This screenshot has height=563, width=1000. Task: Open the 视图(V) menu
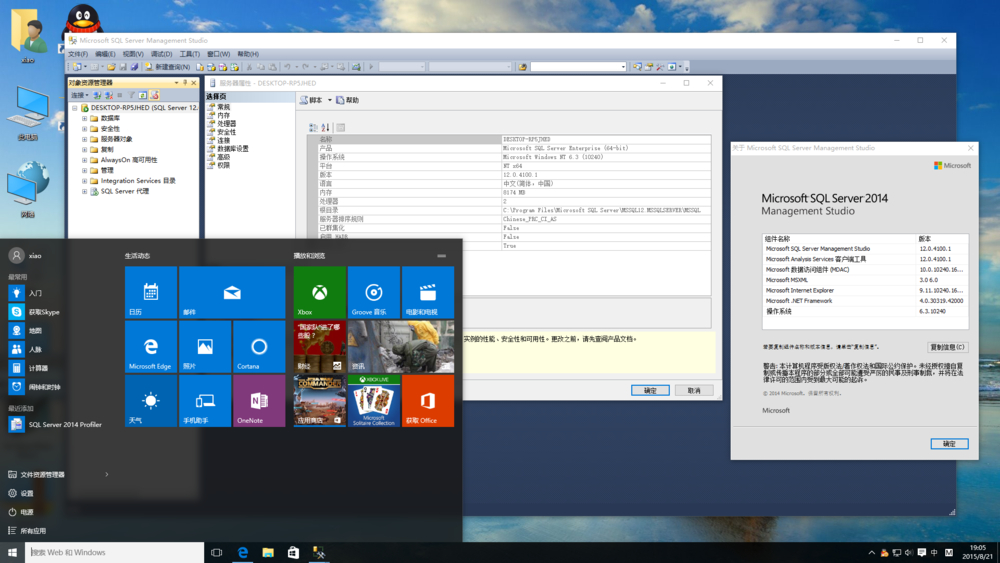133,54
